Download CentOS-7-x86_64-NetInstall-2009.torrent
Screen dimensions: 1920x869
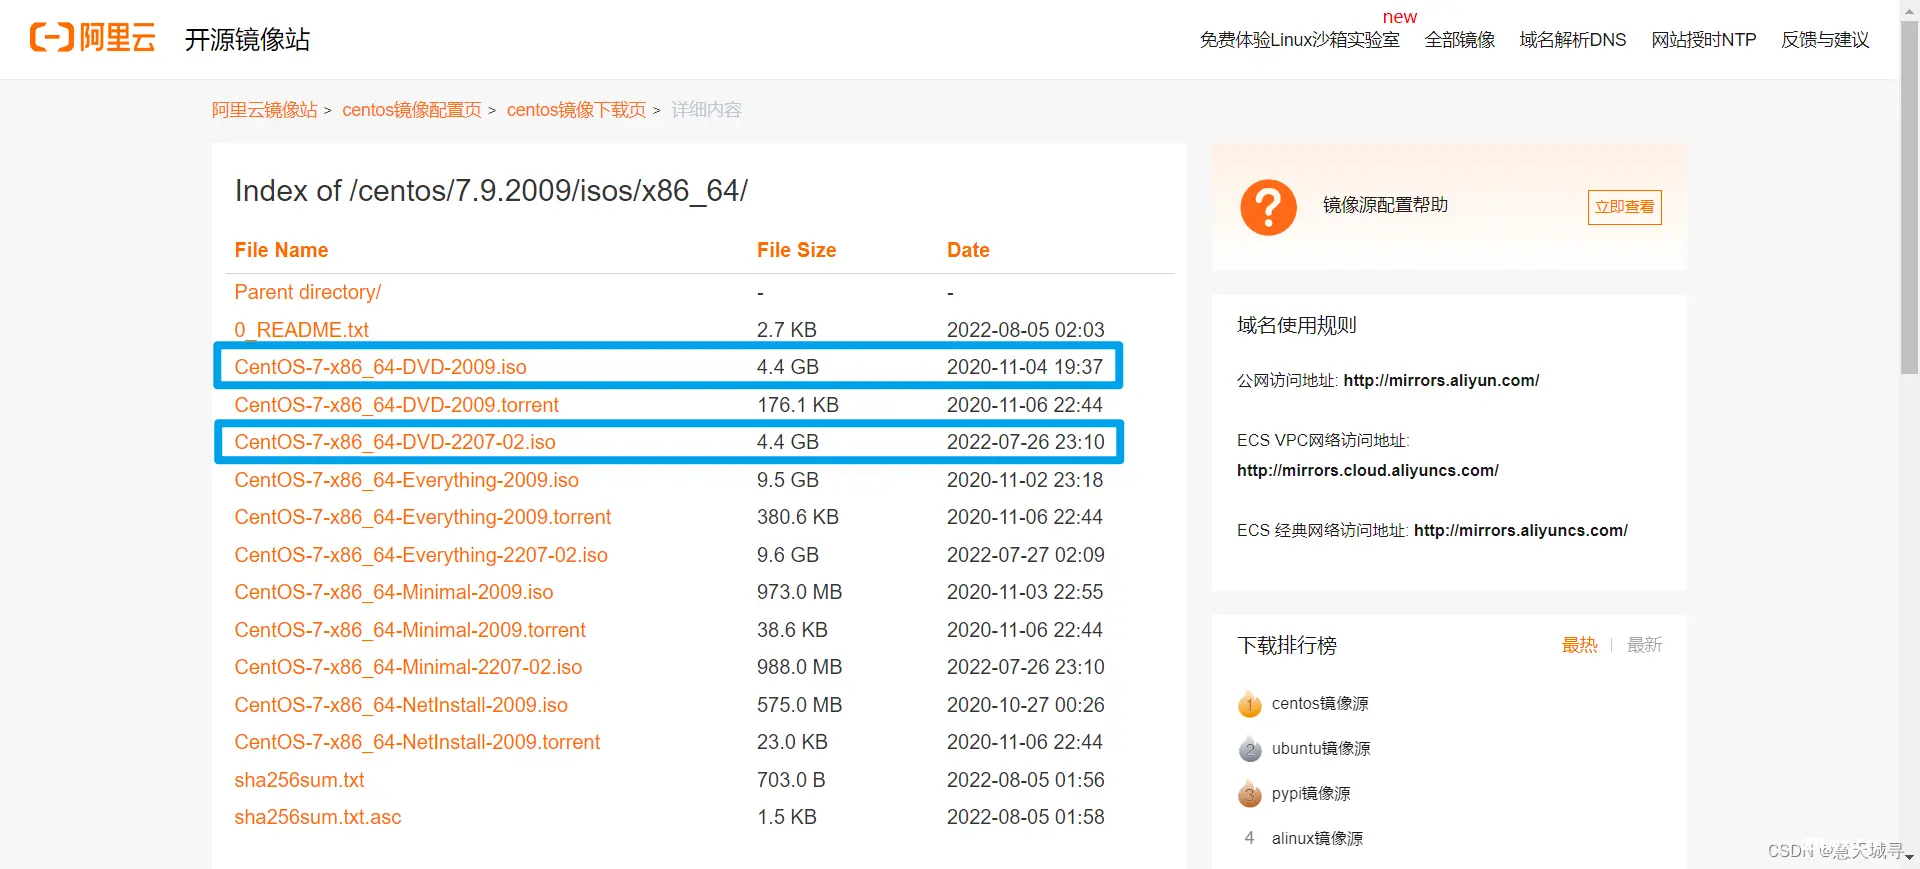tap(417, 742)
